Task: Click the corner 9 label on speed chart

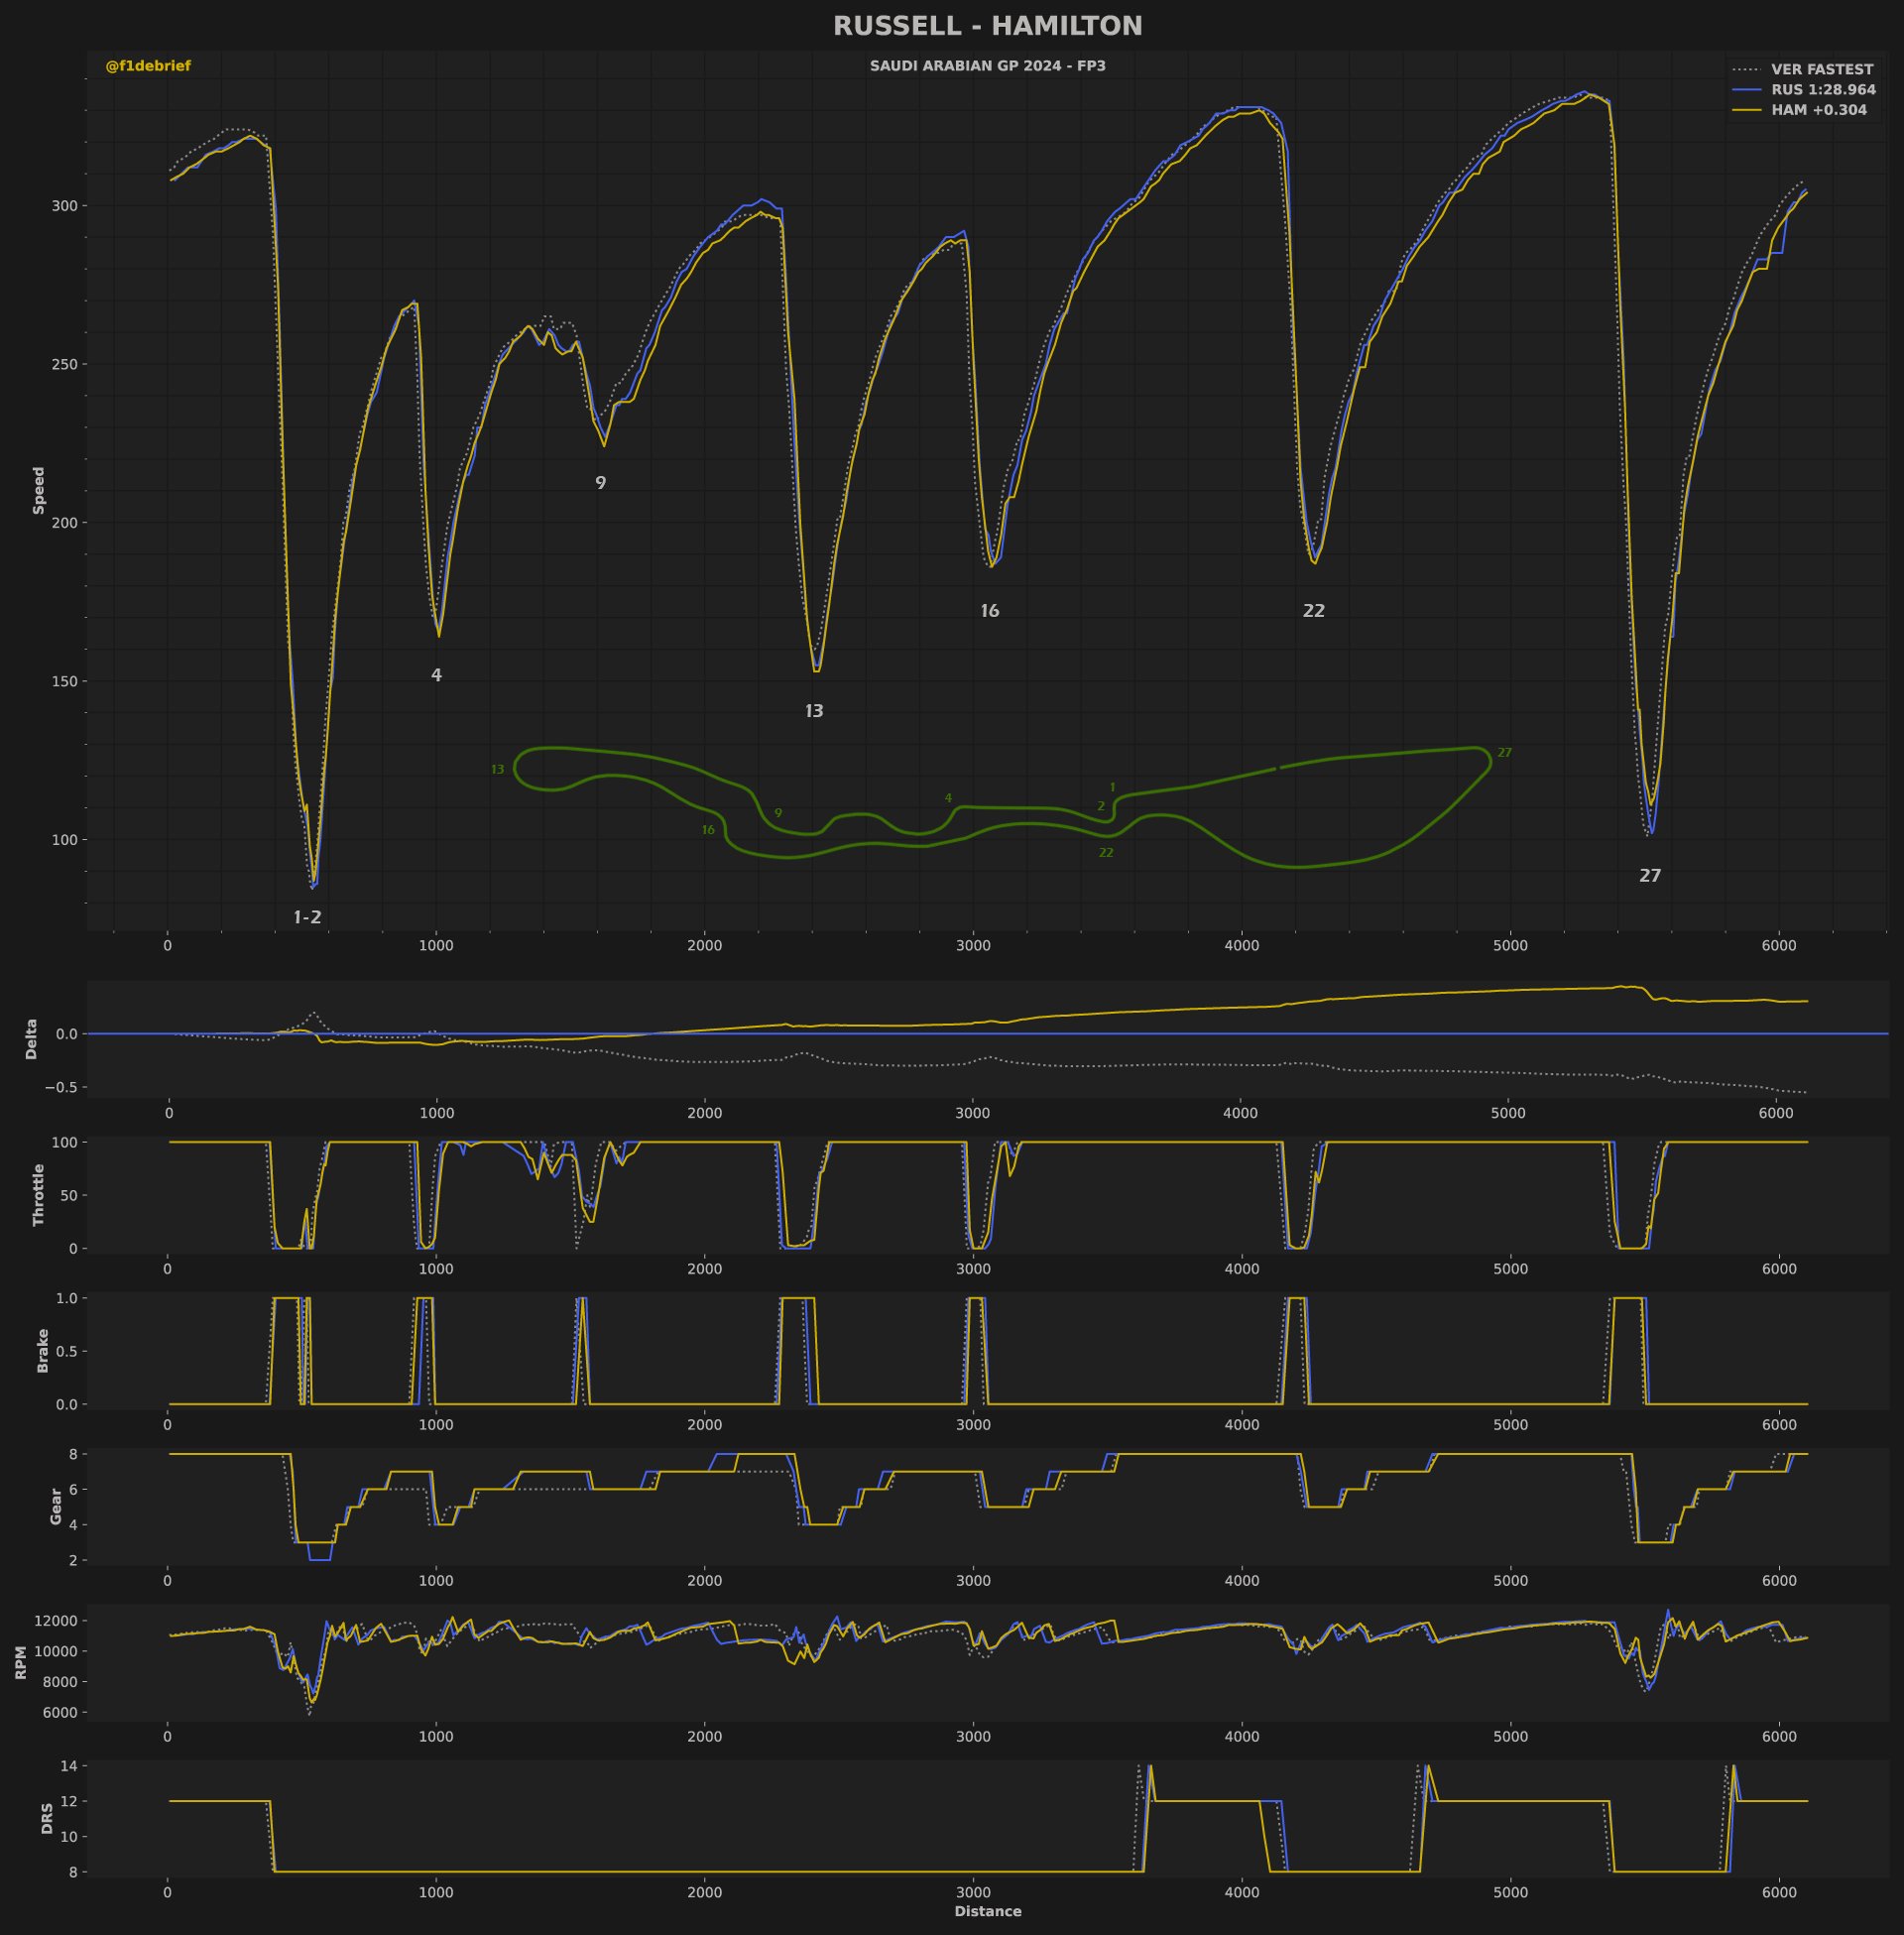Action: [600, 484]
